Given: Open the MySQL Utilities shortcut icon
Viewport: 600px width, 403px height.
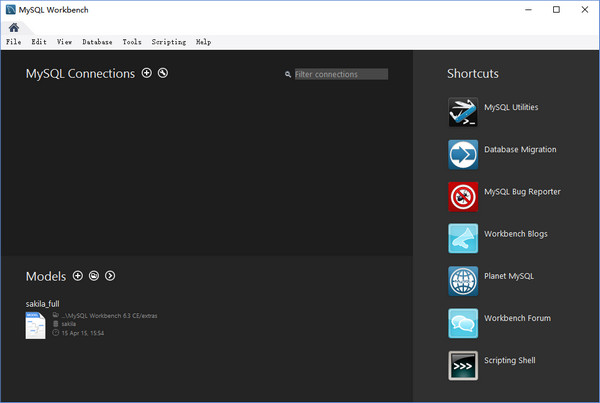Looking at the screenshot, I should (463, 112).
